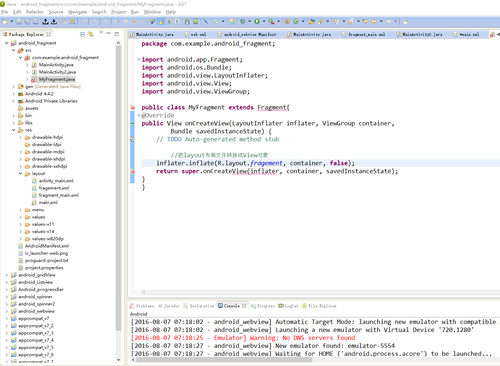Open the Debug button dropdown arrow
This screenshot has height=366, width=500.
click(249, 22)
